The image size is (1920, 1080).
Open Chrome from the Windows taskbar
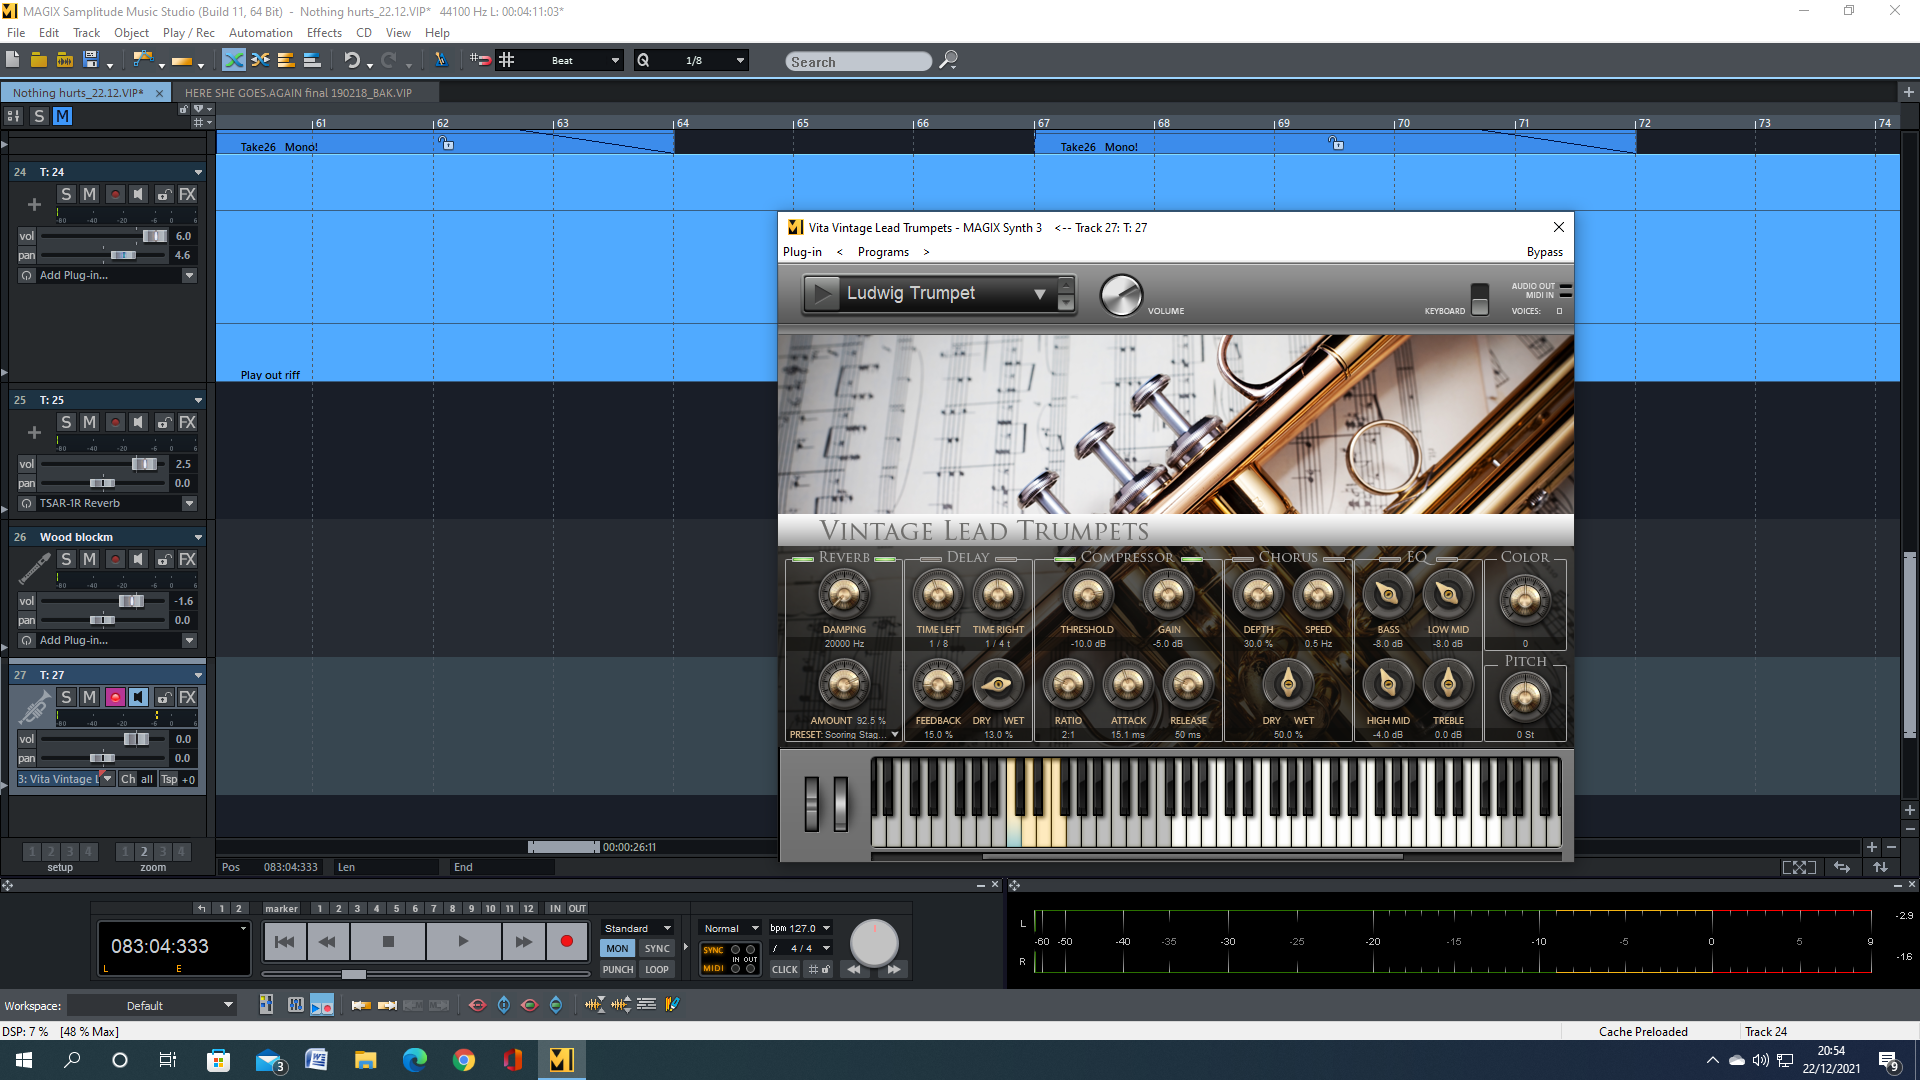tap(464, 1060)
